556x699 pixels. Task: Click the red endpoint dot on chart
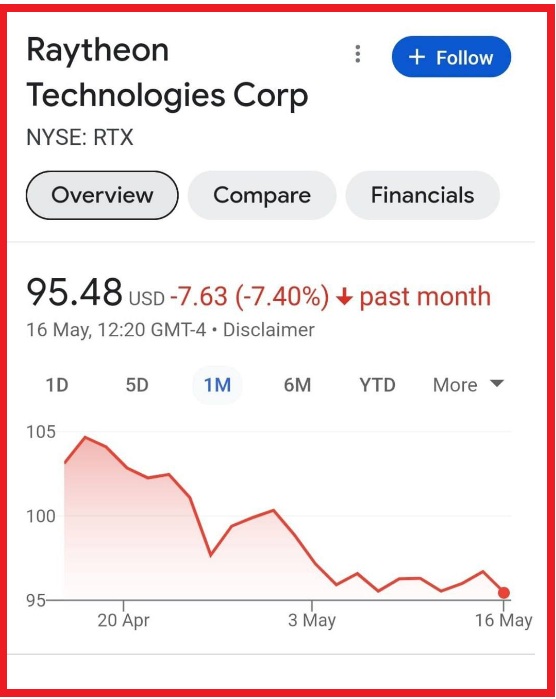point(504,592)
